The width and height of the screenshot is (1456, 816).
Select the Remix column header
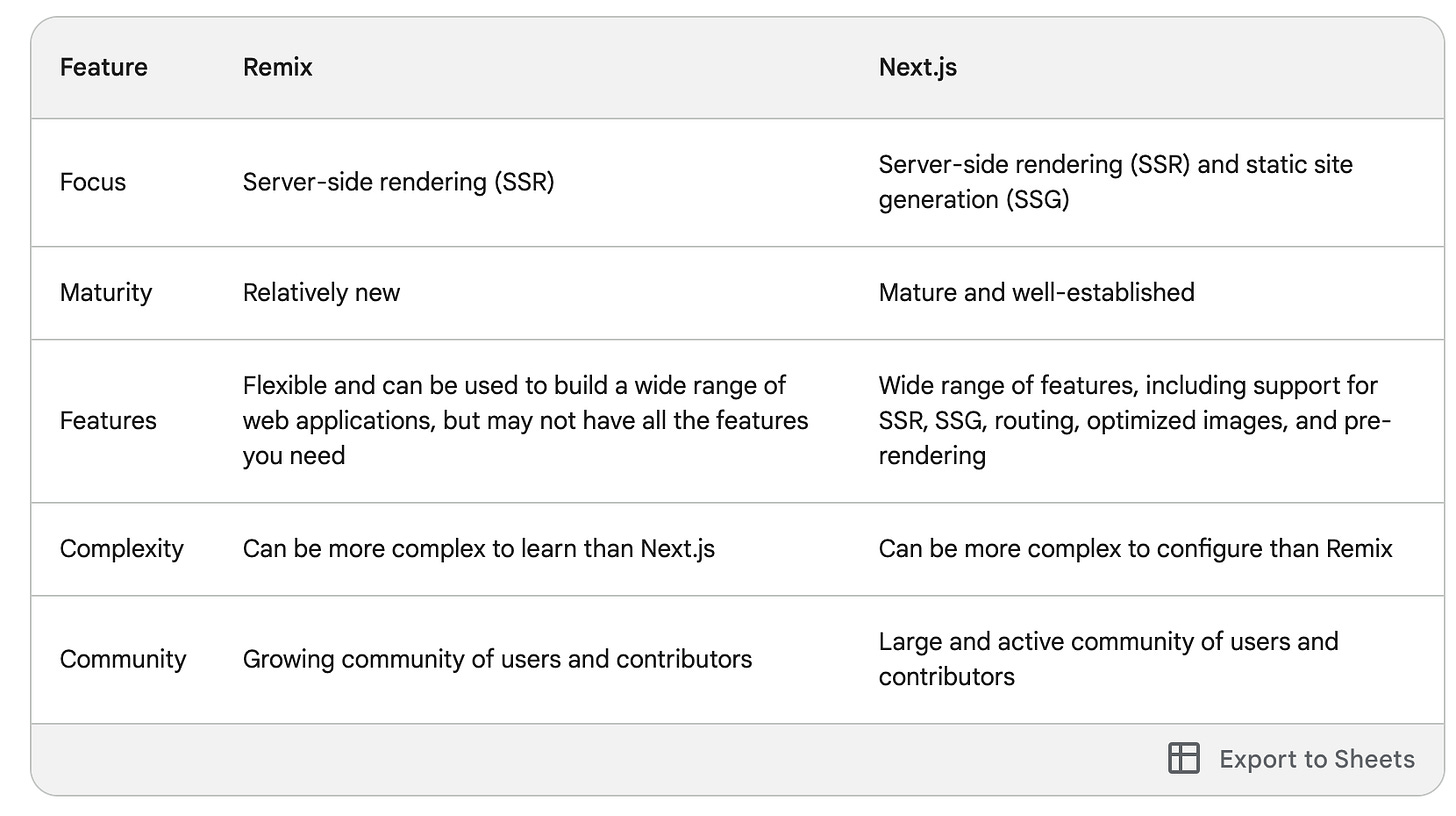(x=277, y=67)
